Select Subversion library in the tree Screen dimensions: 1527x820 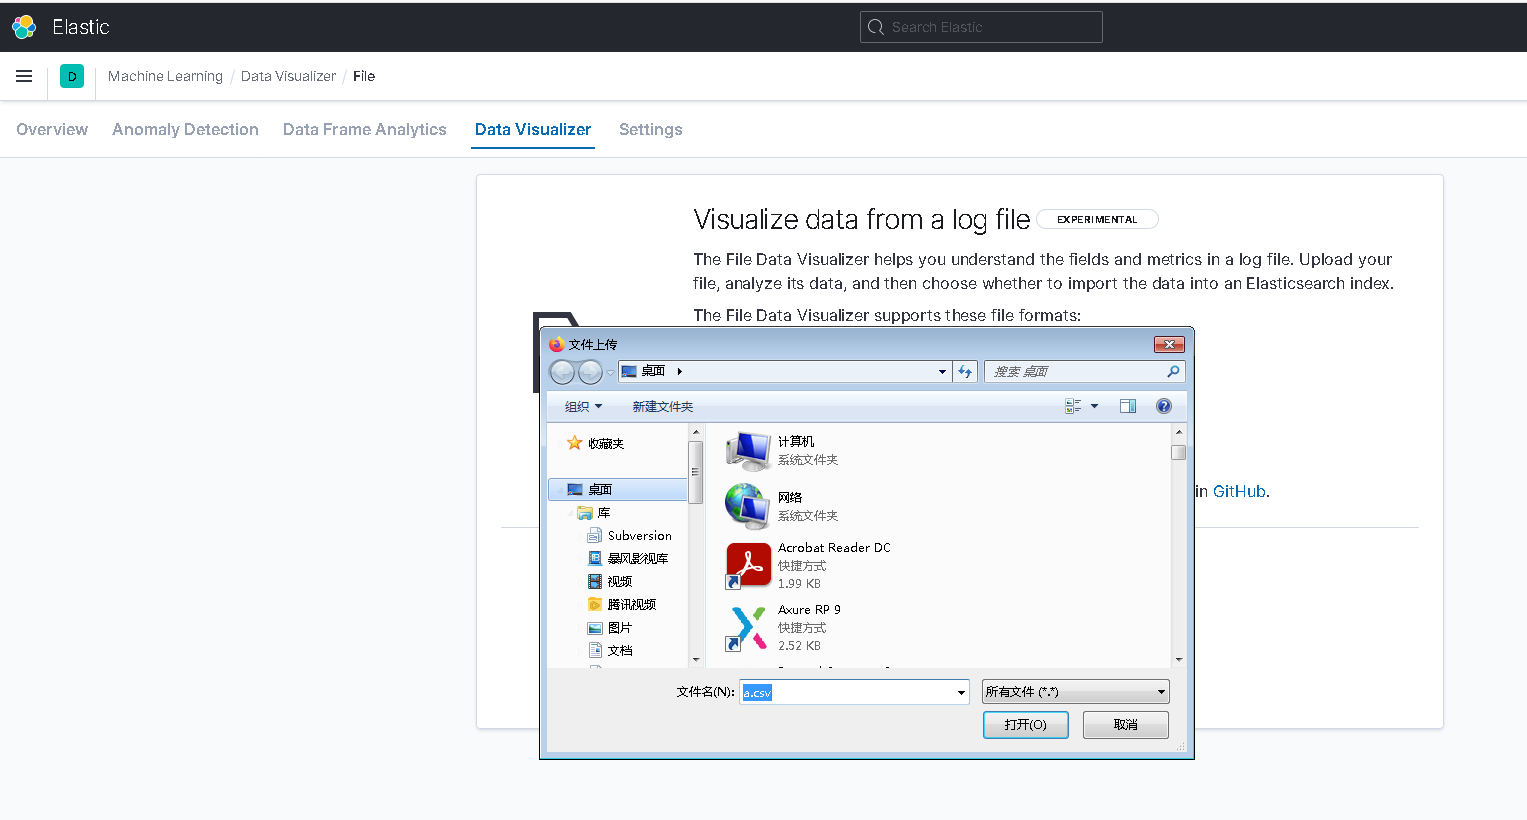click(x=640, y=535)
